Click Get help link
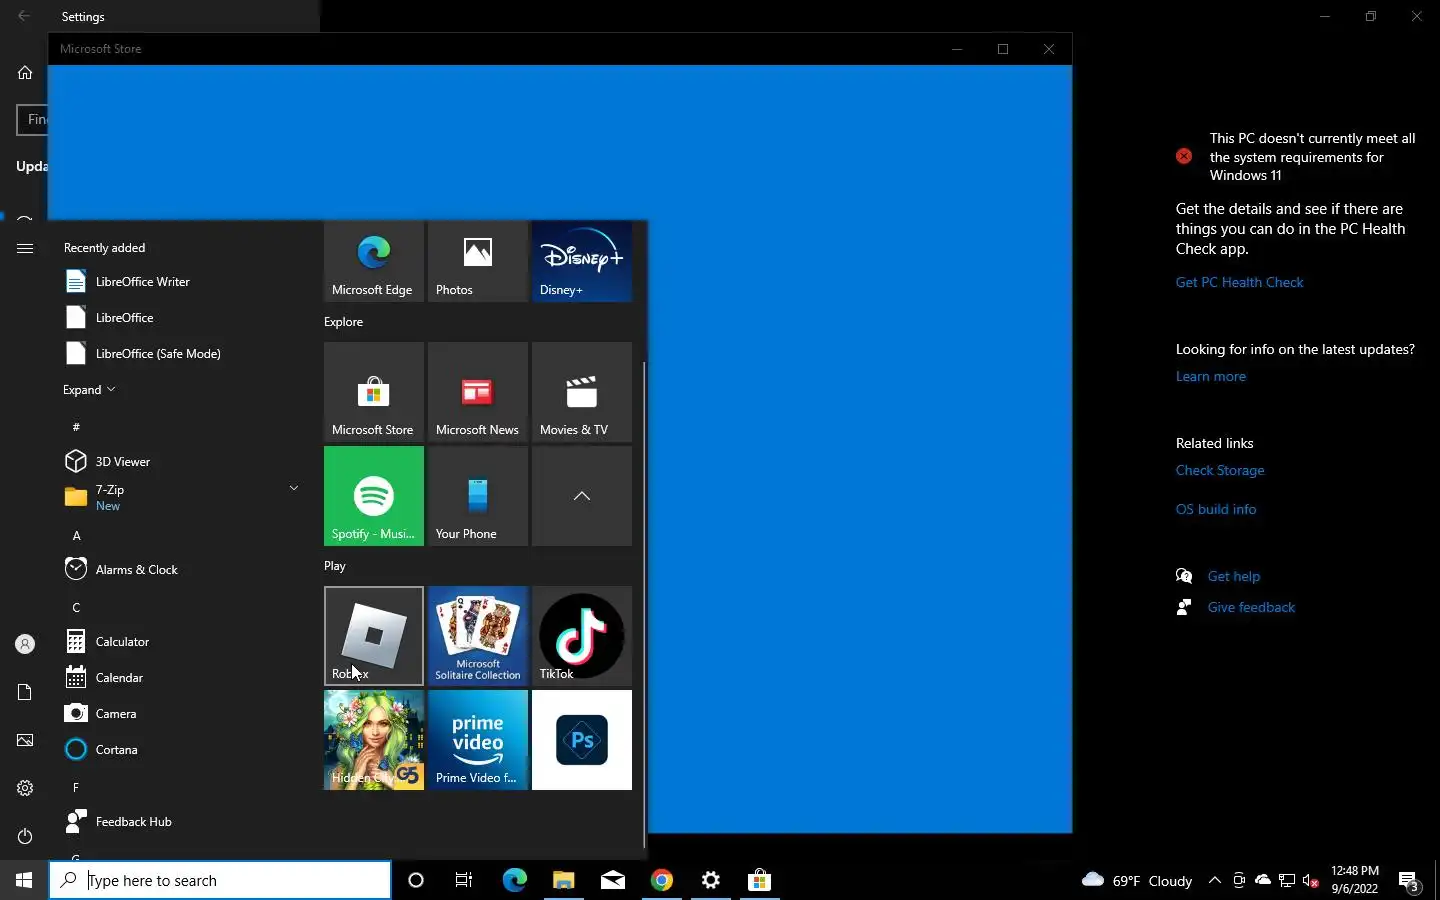The height and width of the screenshot is (900, 1440). [x=1233, y=577]
